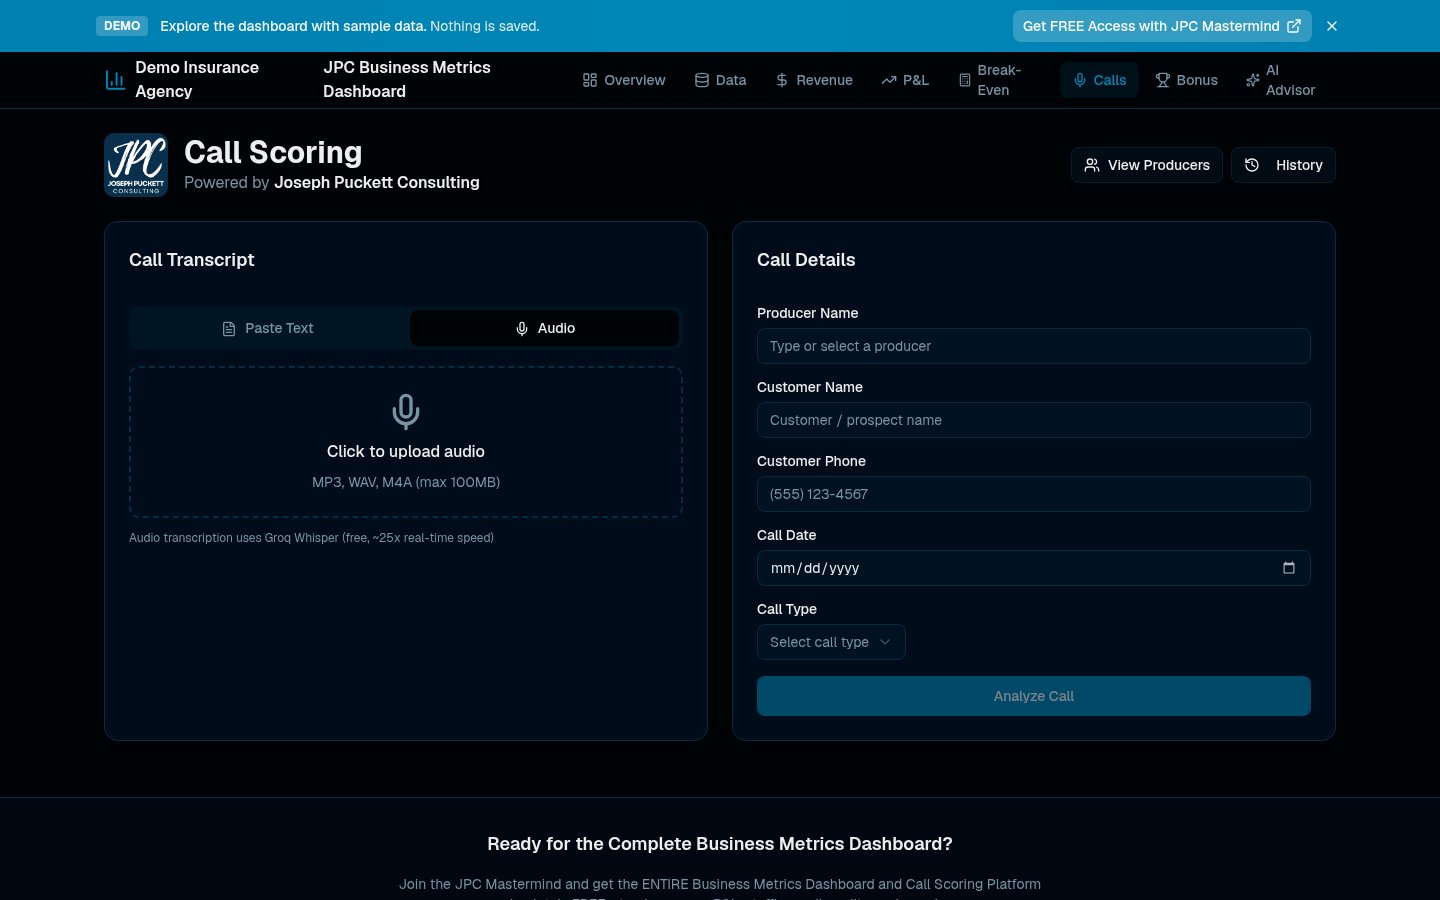
Task: Click JPC Business Metrics Dashboard title
Action: [407, 79]
